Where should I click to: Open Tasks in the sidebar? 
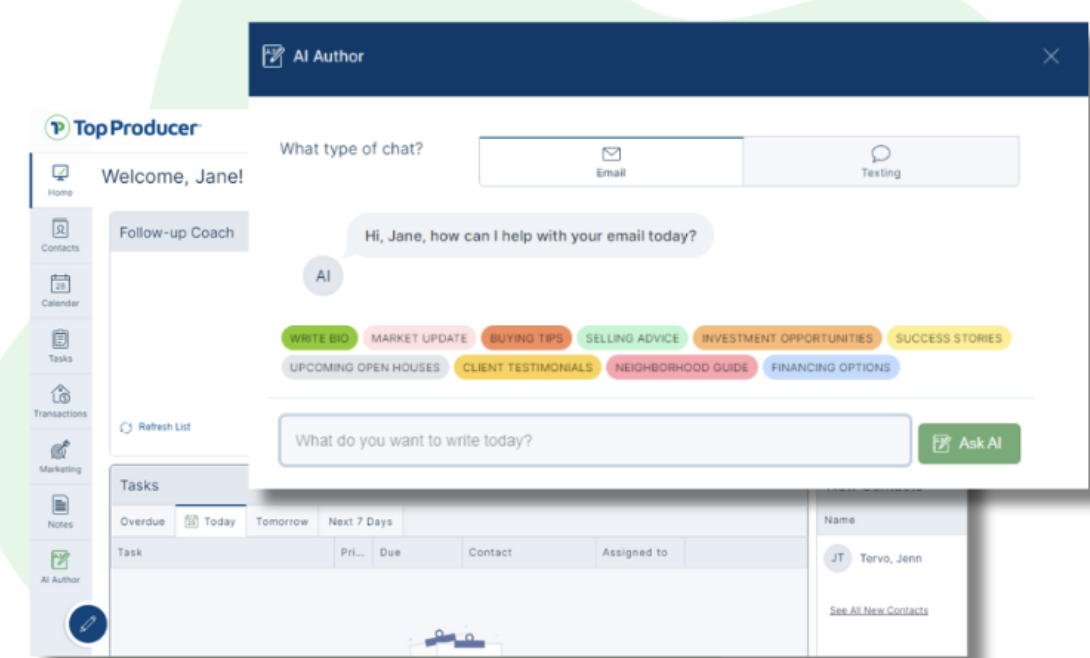(60, 346)
